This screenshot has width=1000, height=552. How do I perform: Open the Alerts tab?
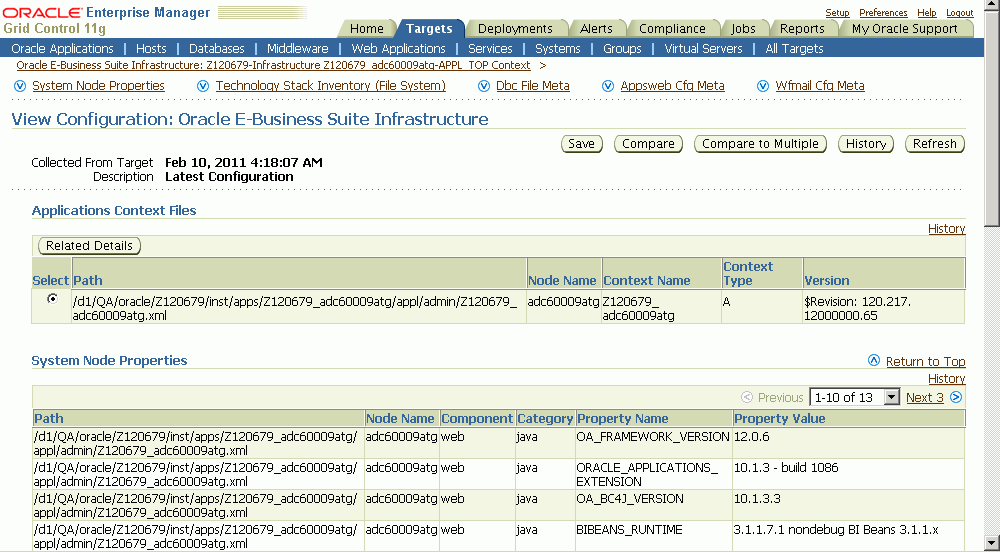point(596,29)
